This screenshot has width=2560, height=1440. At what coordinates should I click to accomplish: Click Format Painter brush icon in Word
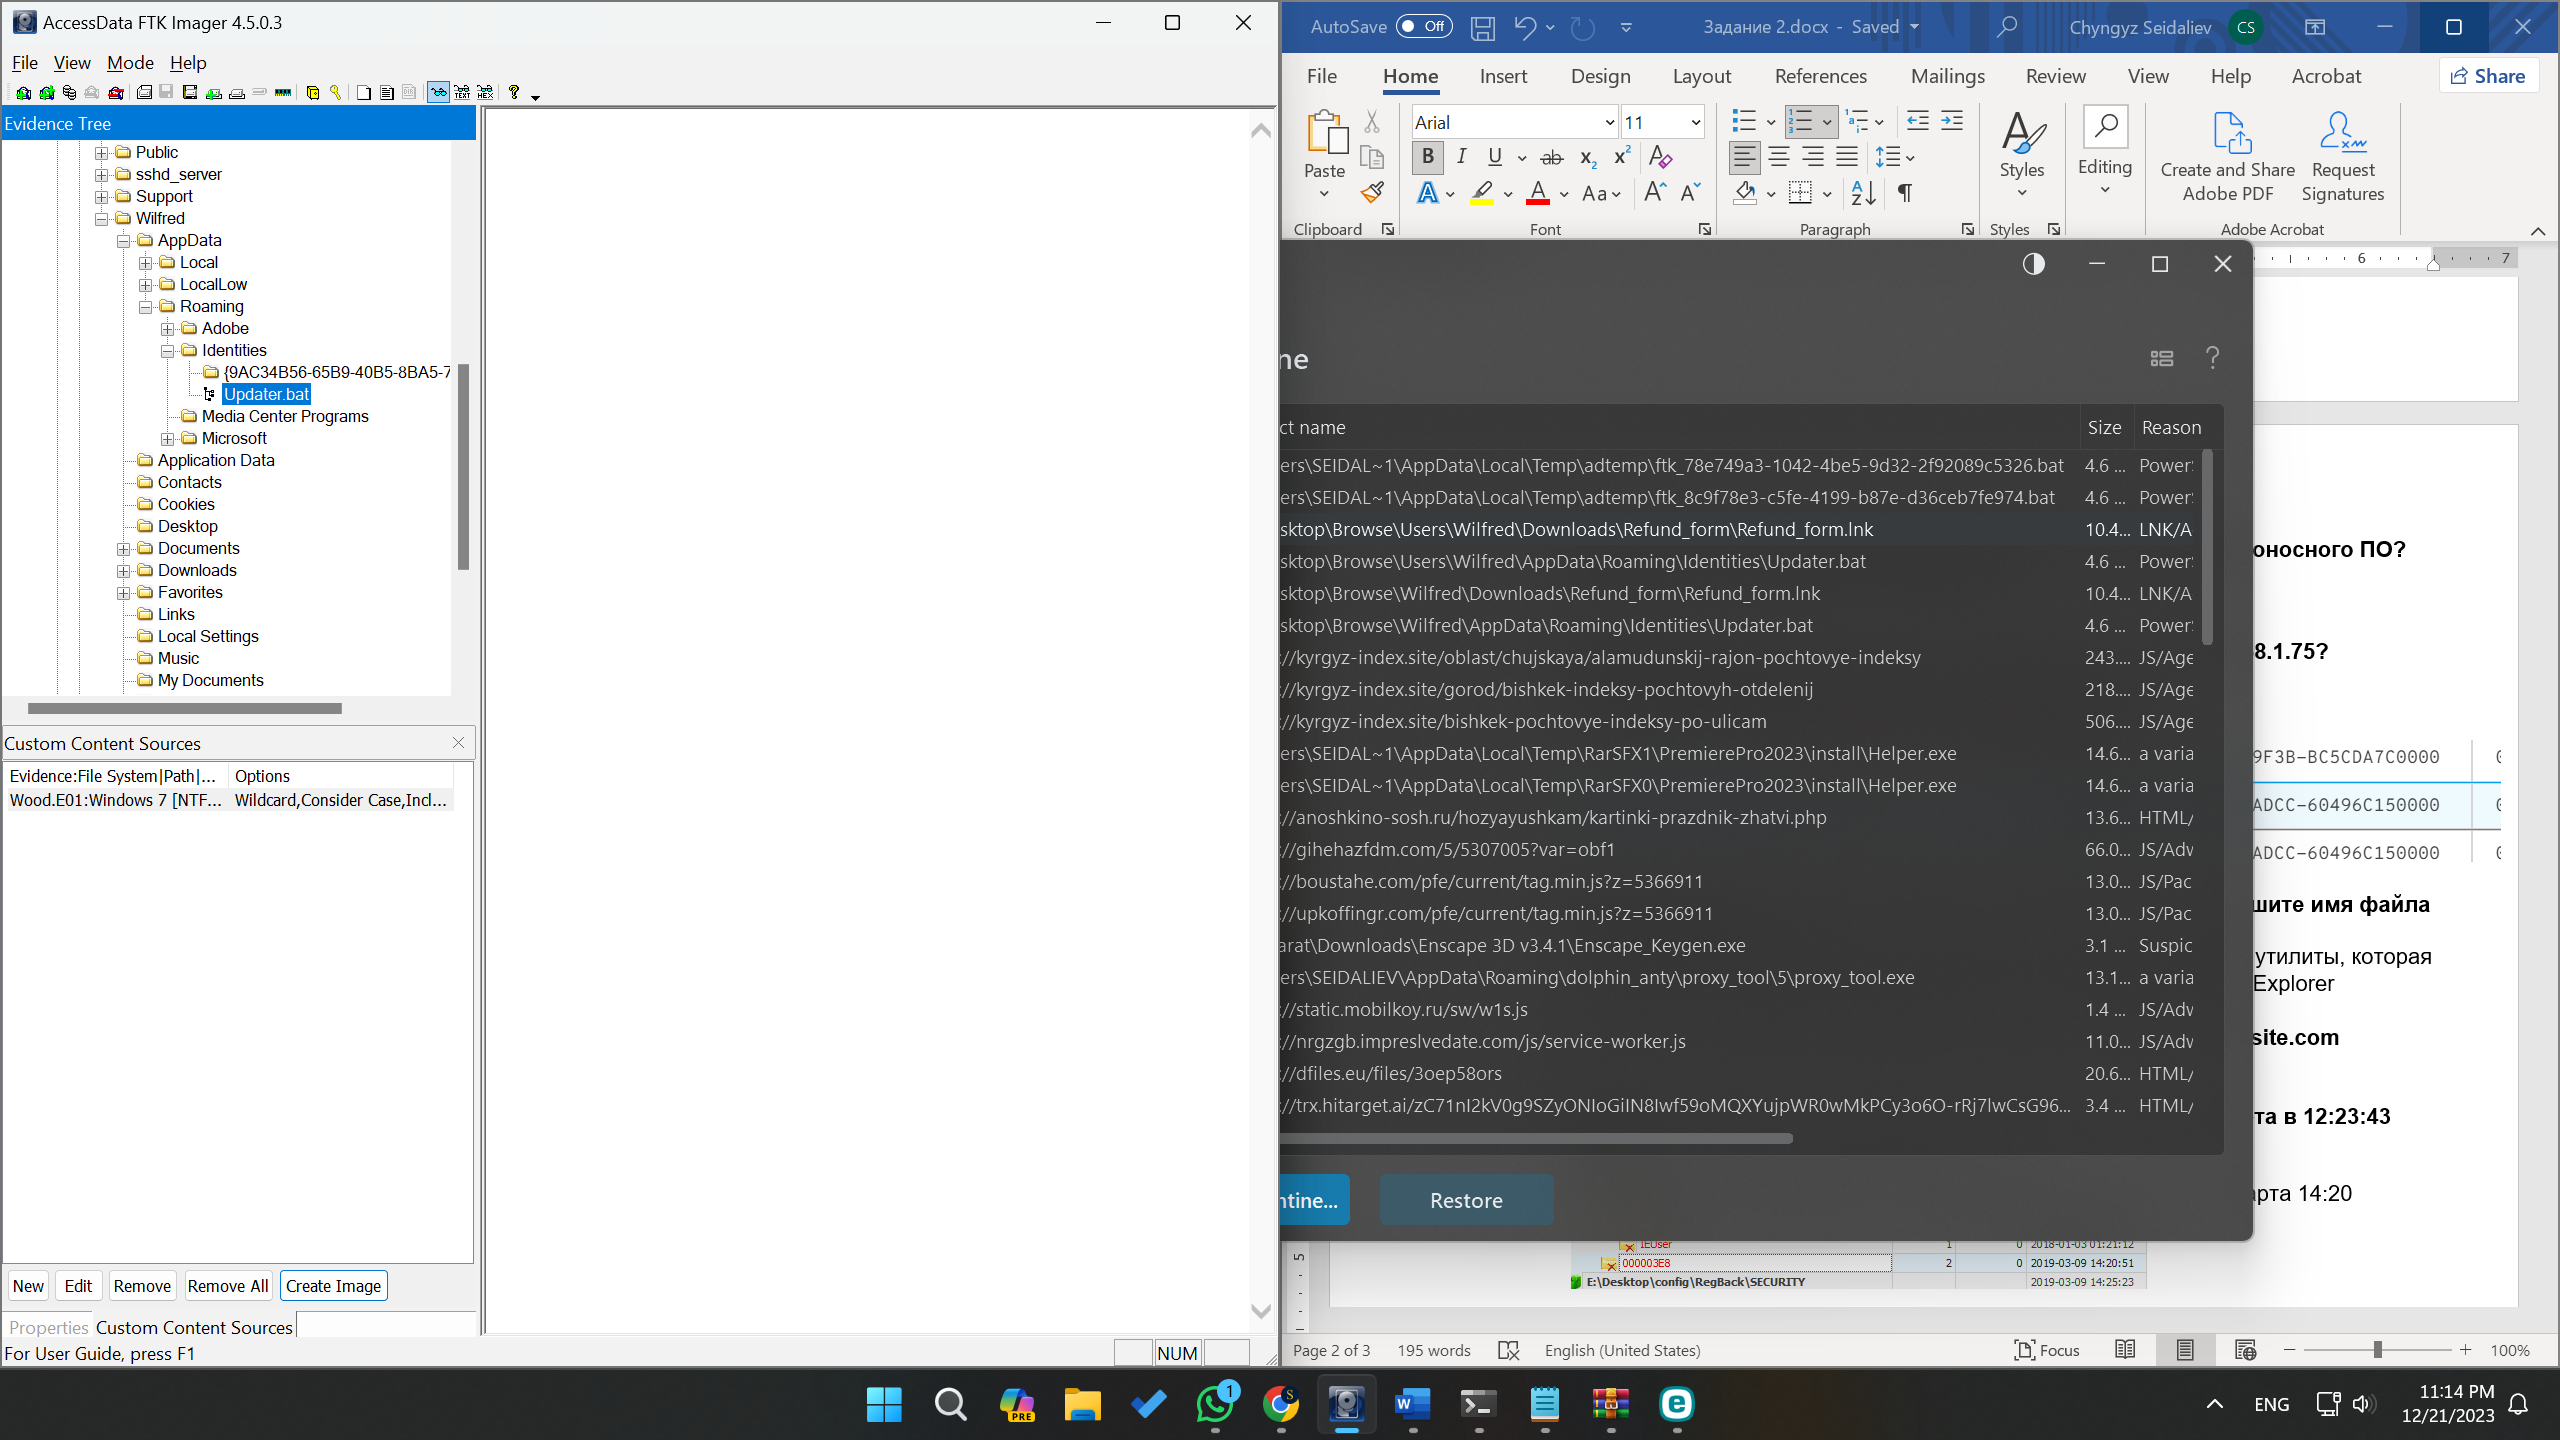pos(1372,192)
